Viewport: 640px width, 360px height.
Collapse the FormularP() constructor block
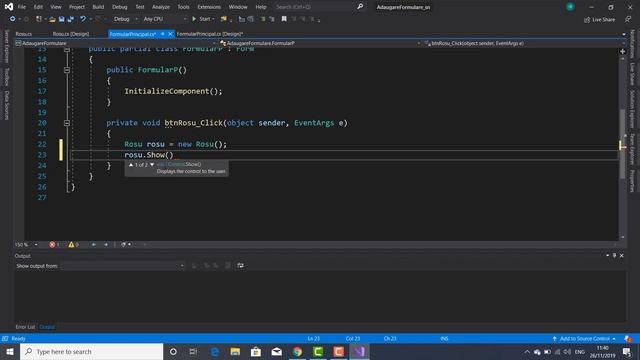click(67, 70)
